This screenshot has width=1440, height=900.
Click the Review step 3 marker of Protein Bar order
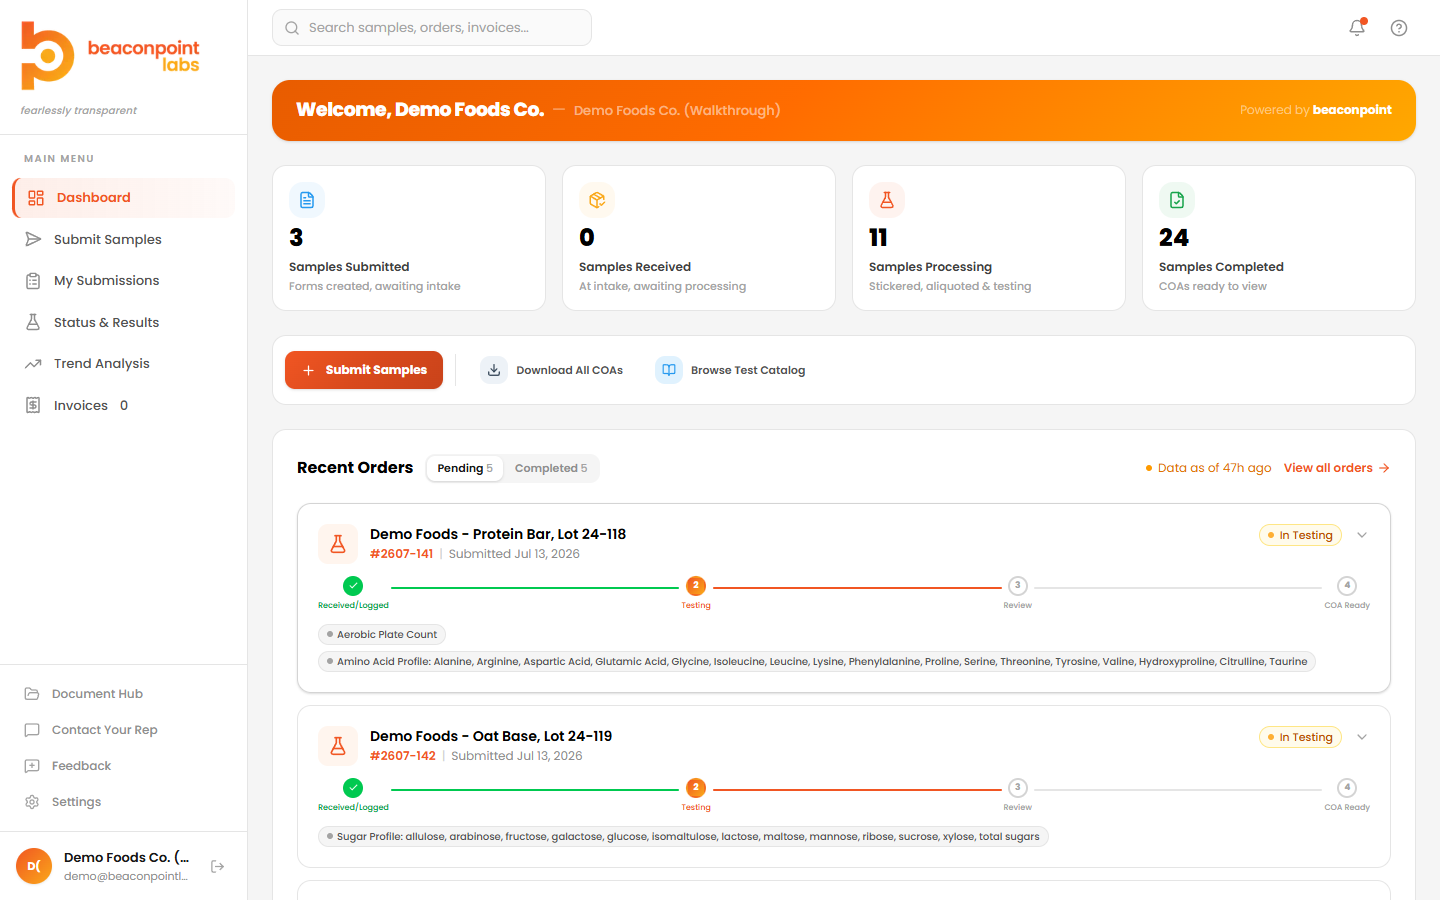(x=1017, y=586)
